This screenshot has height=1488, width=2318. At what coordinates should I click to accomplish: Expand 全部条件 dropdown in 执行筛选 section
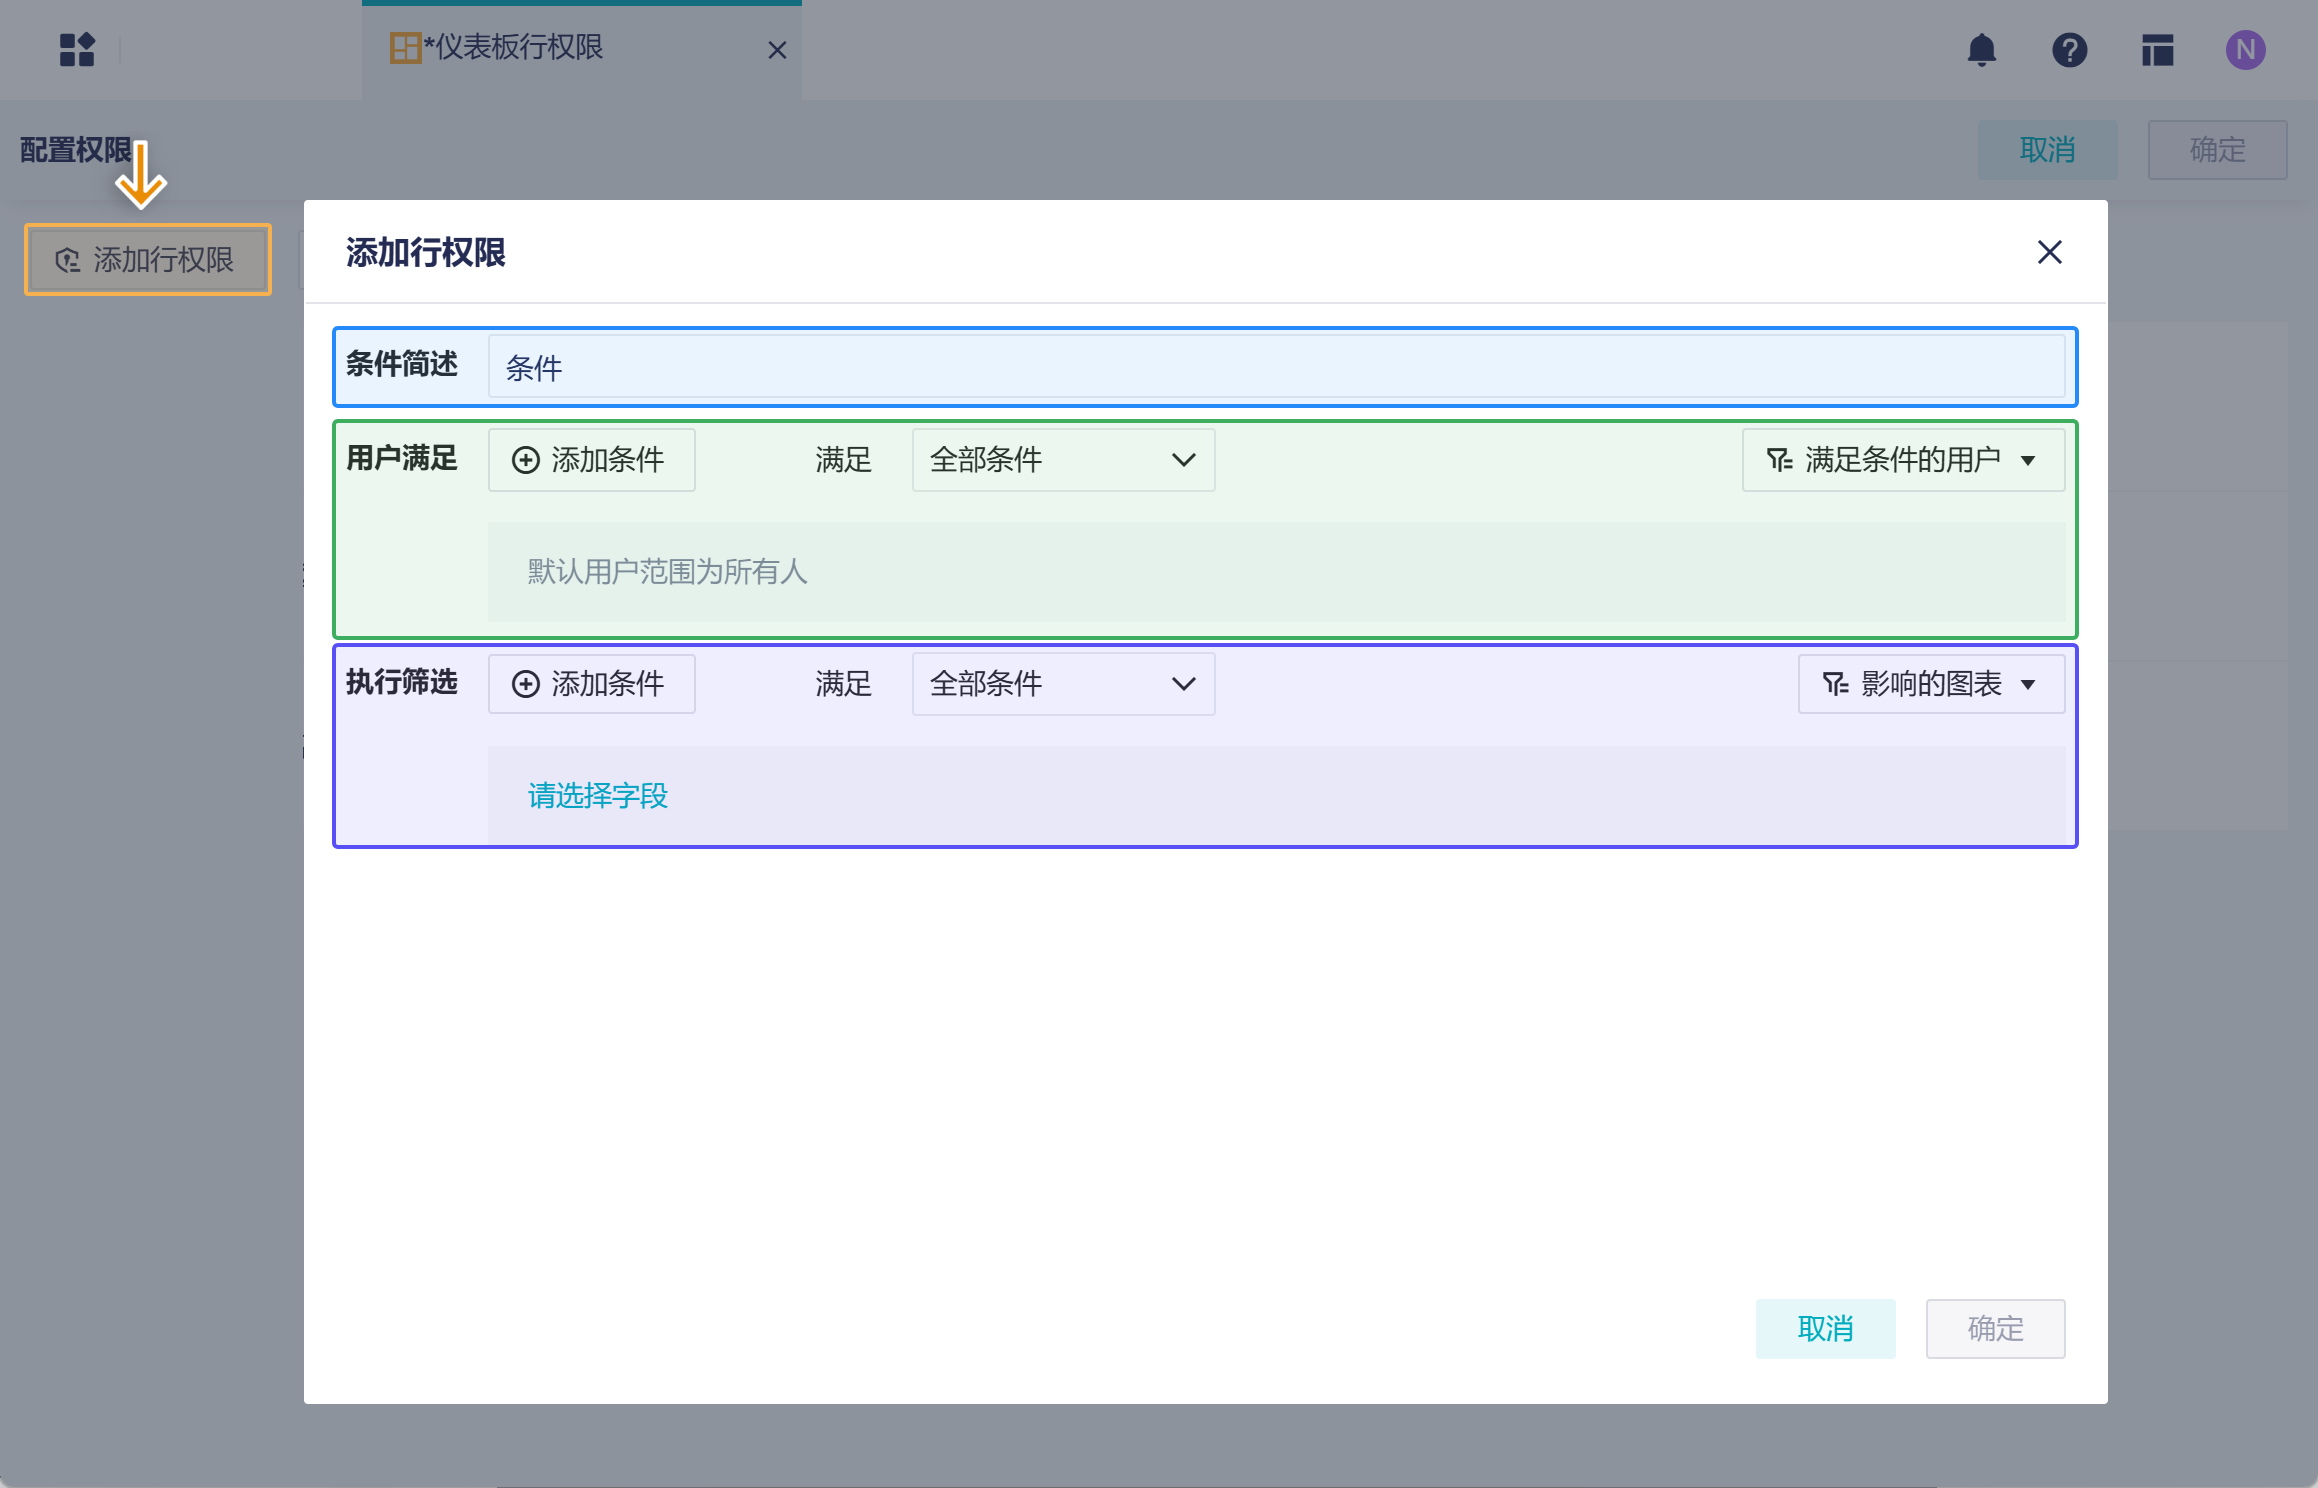tap(1062, 684)
